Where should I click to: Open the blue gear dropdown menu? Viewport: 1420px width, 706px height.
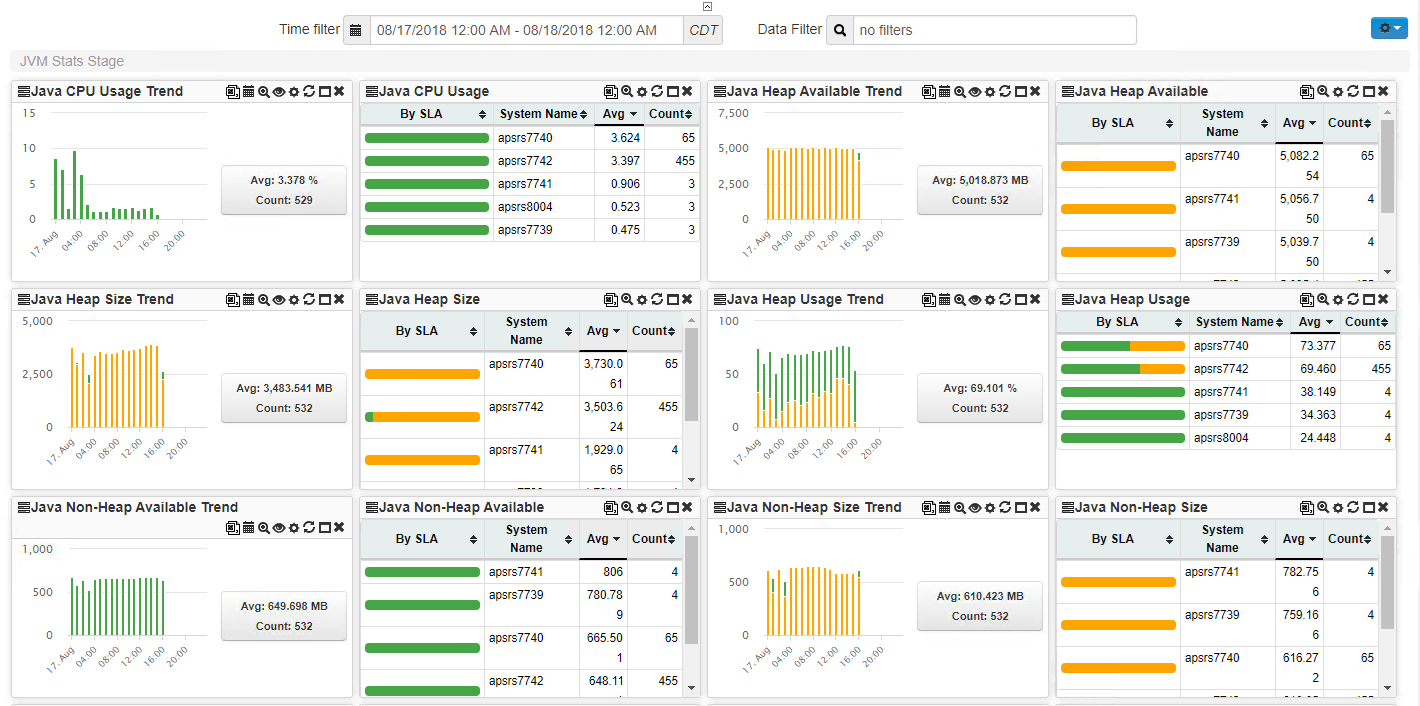click(1389, 28)
